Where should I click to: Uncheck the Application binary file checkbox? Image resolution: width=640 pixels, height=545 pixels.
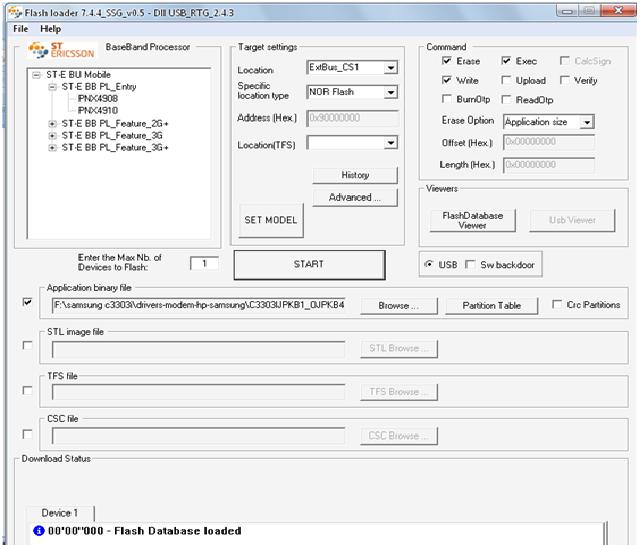pyautogui.click(x=27, y=303)
